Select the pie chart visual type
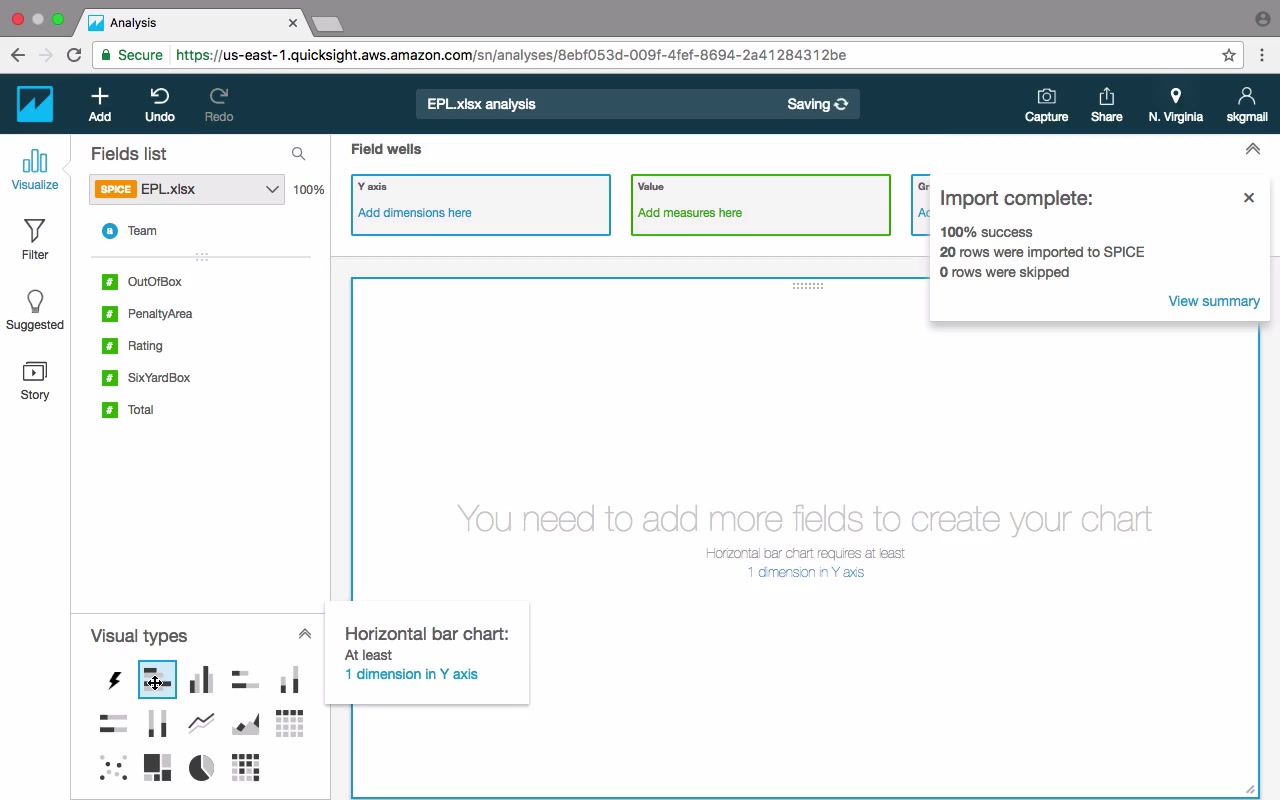Viewport: 1280px width, 800px height. pyautogui.click(x=201, y=767)
